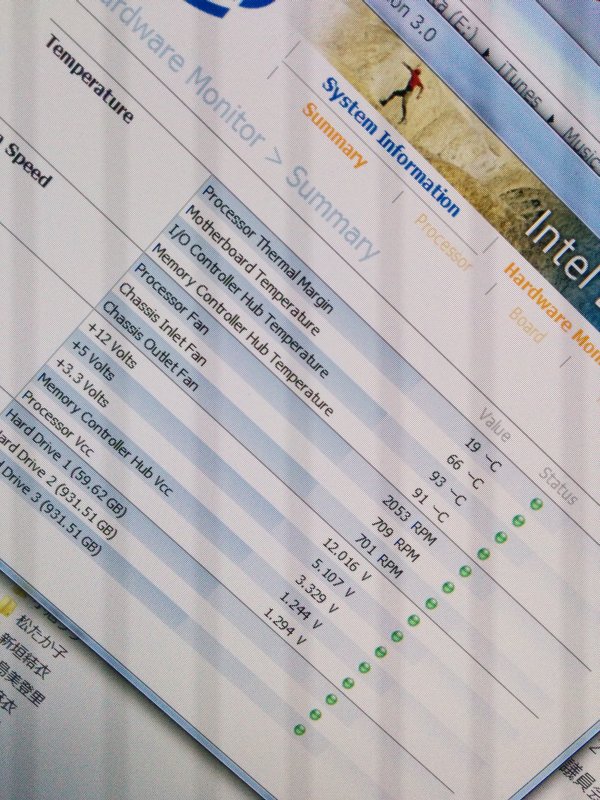The height and width of the screenshot is (800, 600).
Task: Click the Memory Controller Hub Vcc status light
Action: 364,667
